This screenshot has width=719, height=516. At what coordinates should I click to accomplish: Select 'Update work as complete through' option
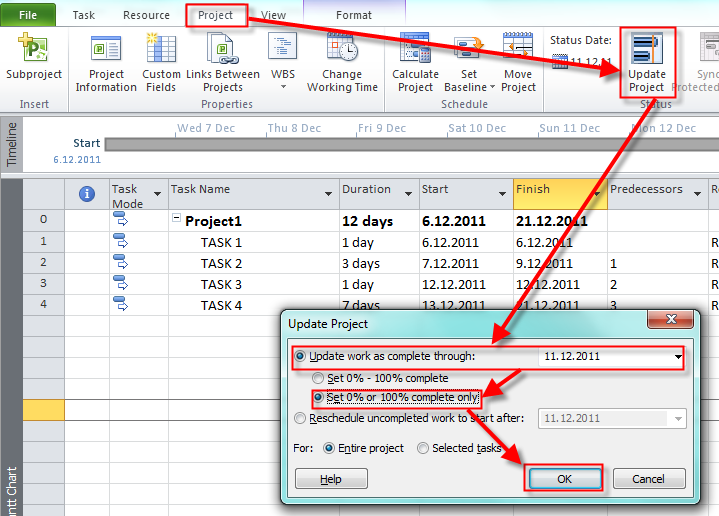(x=301, y=356)
